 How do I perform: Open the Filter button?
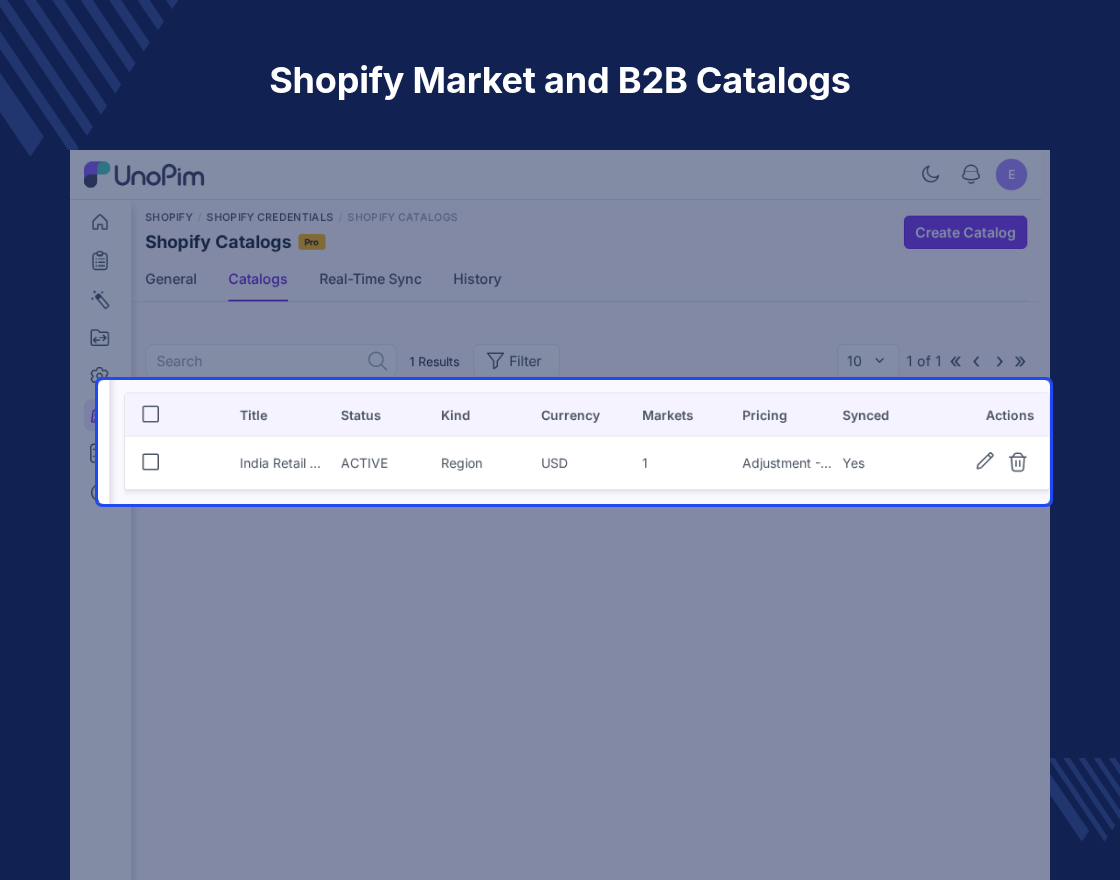(516, 361)
